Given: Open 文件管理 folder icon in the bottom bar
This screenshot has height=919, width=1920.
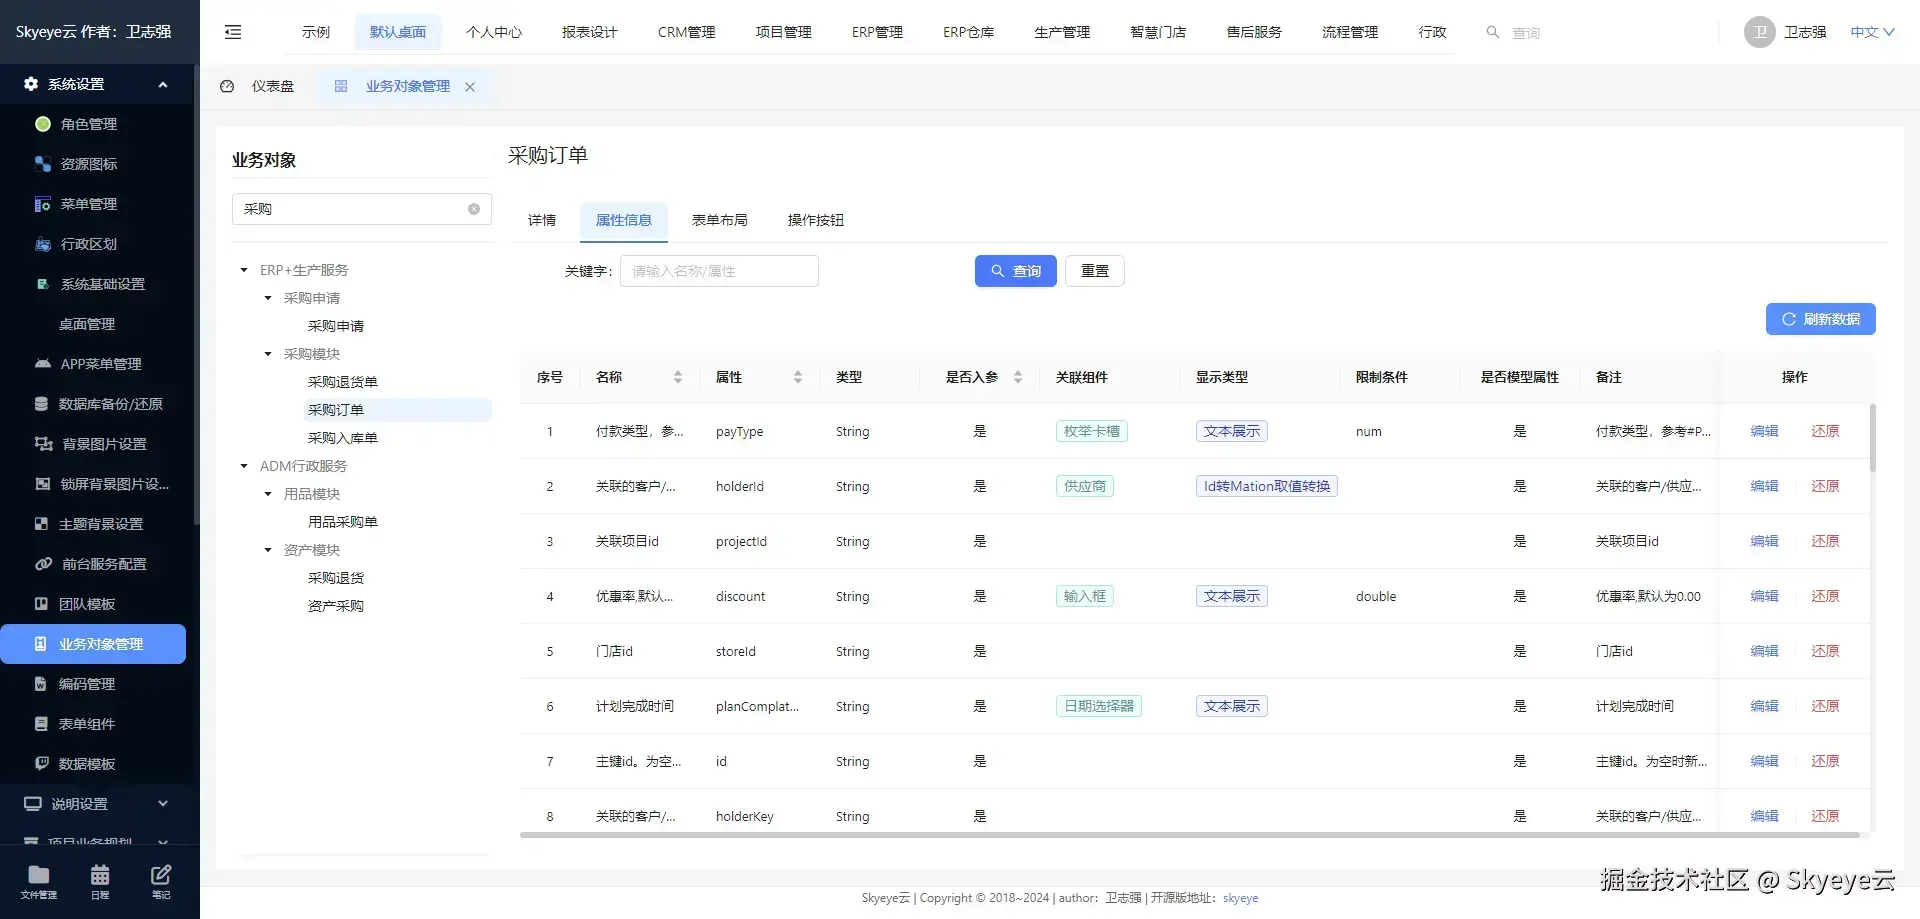Looking at the screenshot, I should point(39,875).
